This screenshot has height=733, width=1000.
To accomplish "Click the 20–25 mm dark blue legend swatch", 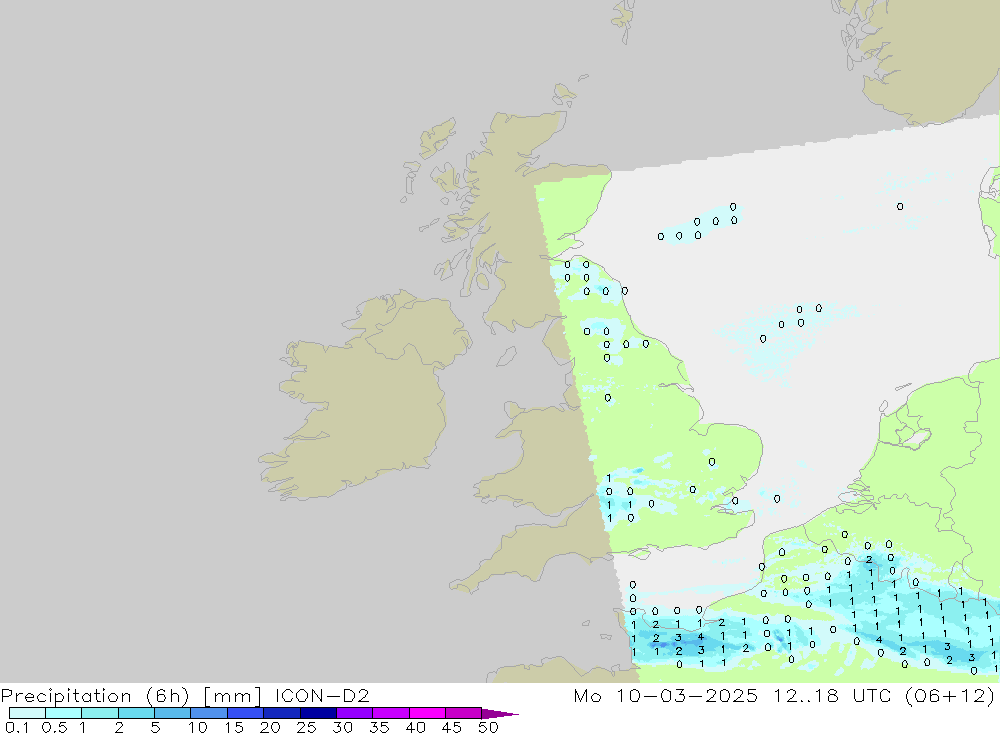I will pos(281,713).
